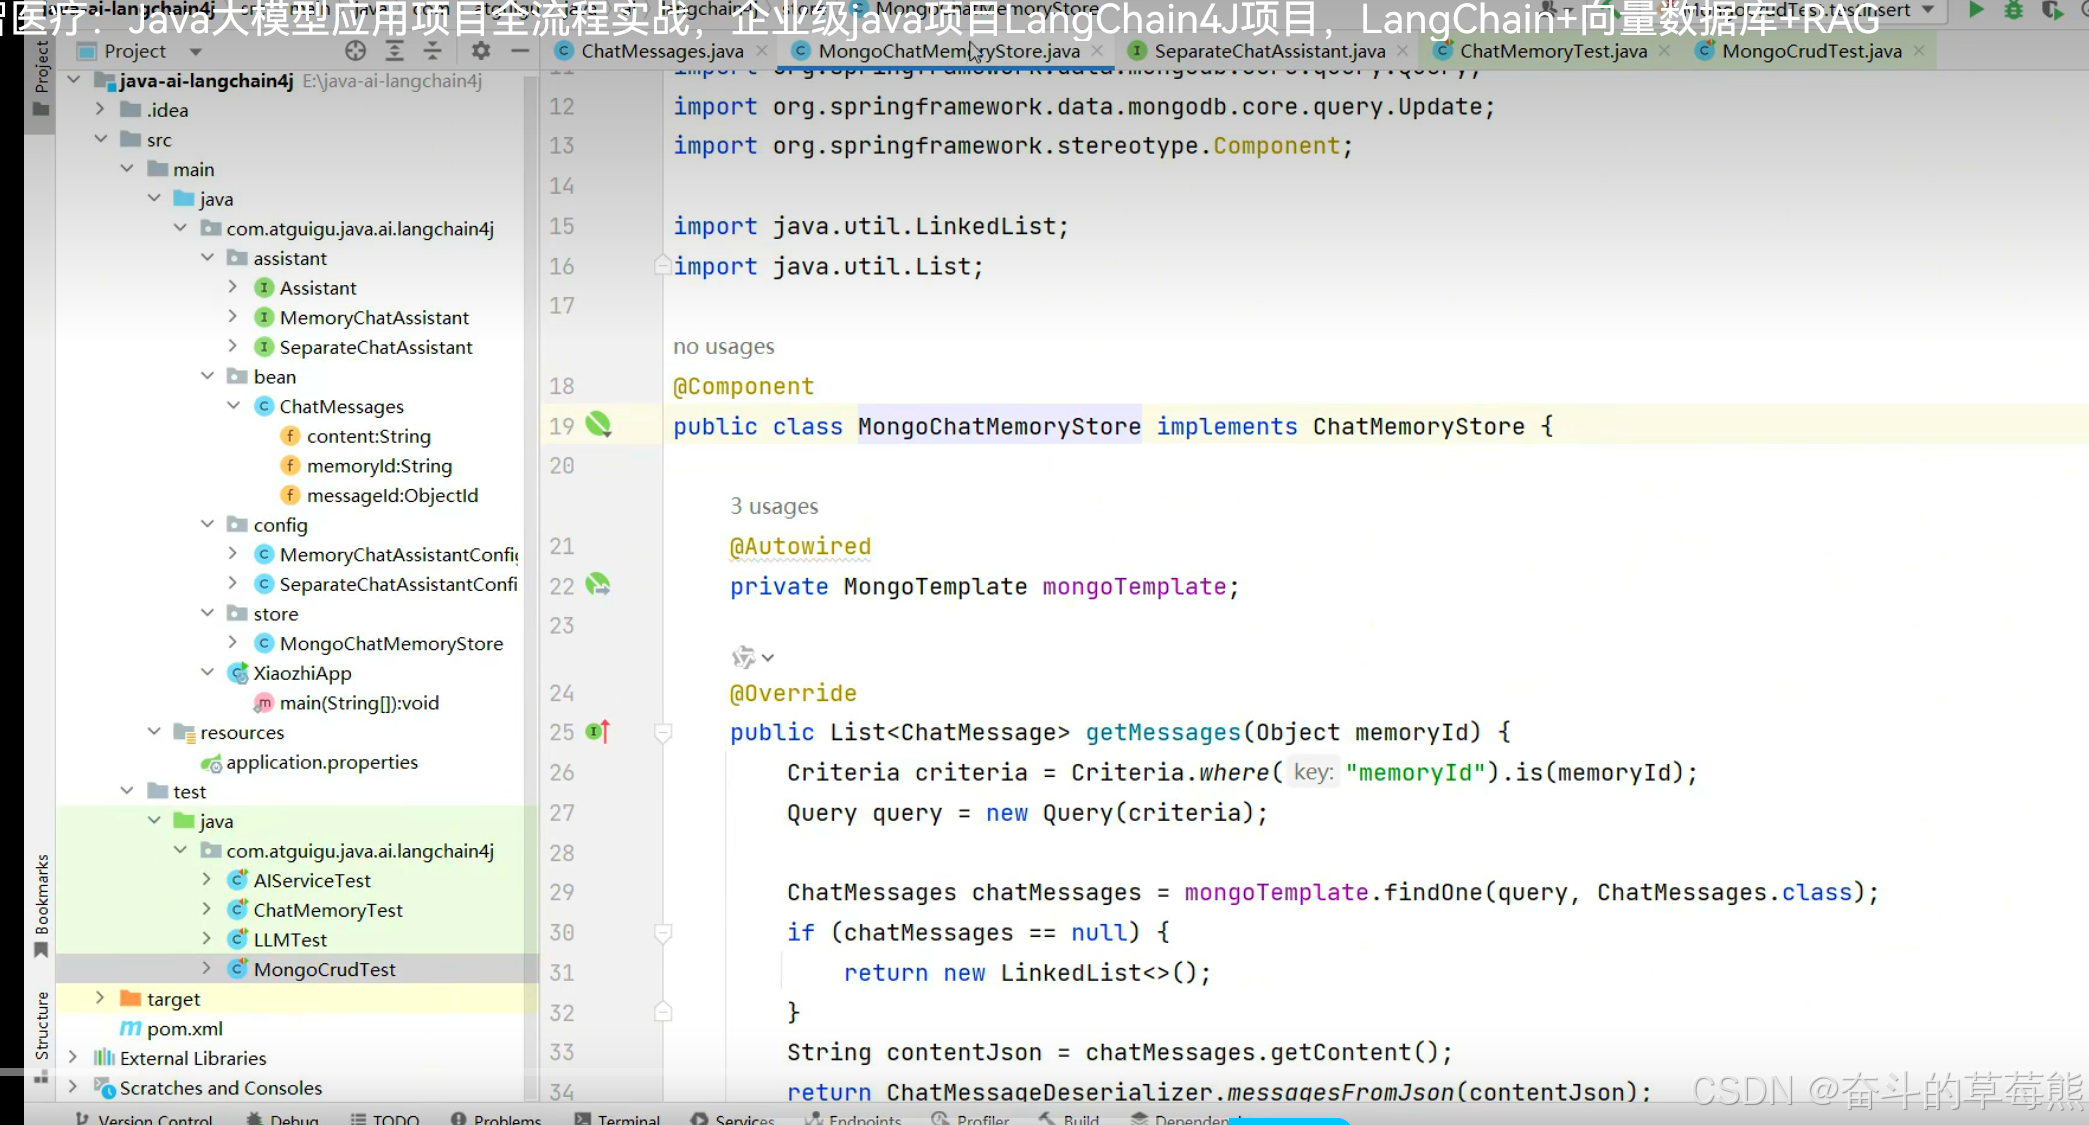The width and height of the screenshot is (2089, 1125).
Task: Fold the getMessages method on line 25
Action: pyautogui.click(x=662, y=733)
